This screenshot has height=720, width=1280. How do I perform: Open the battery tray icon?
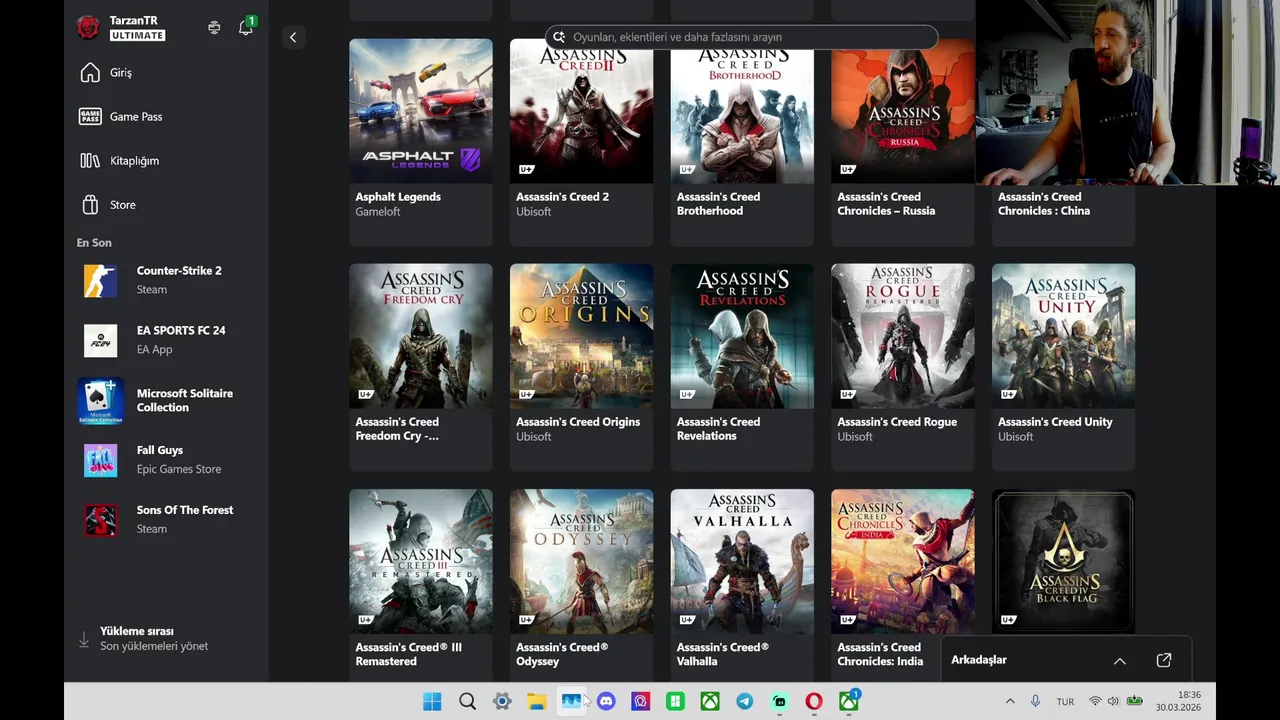(x=1134, y=702)
